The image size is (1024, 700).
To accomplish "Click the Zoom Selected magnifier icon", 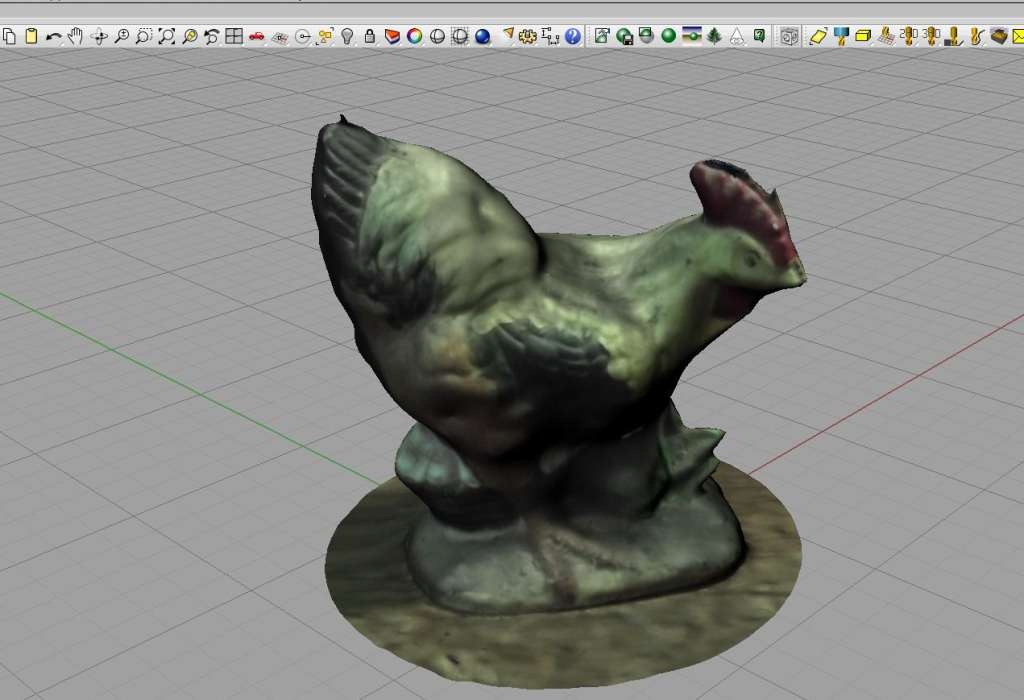I will (x=189, y=37).
